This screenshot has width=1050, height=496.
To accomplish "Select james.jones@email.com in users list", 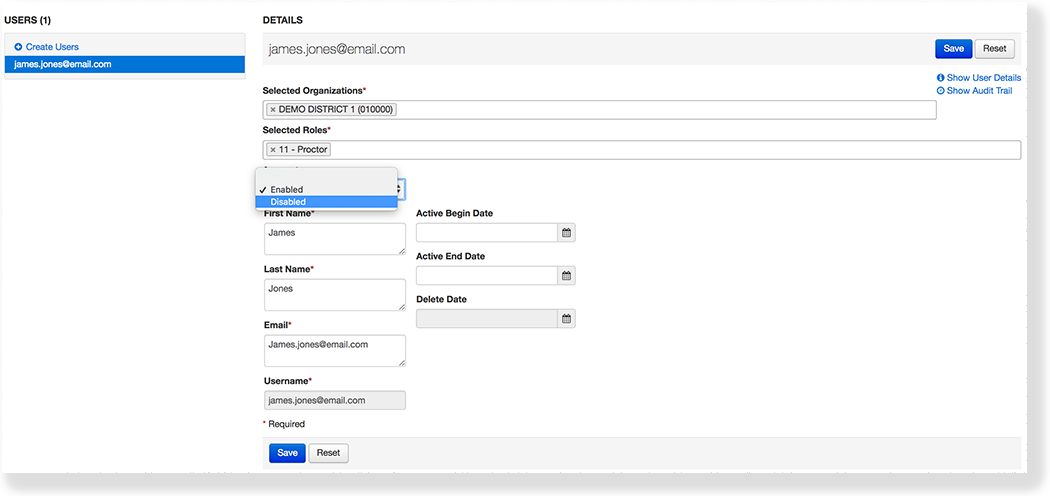I will coord(62,64).
